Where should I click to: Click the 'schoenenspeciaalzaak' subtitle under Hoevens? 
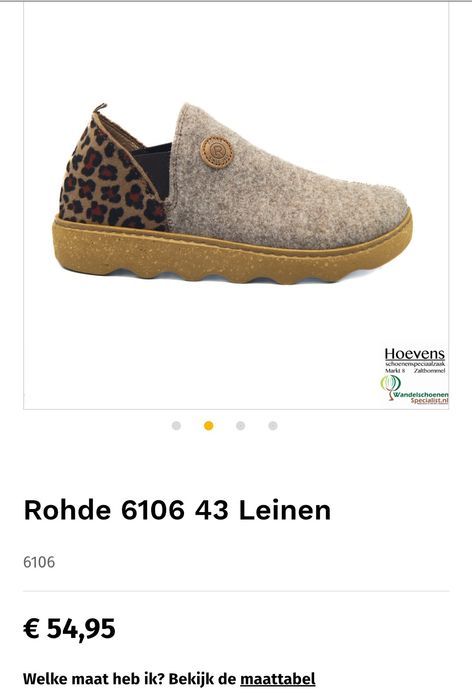[x=415, y=364]
